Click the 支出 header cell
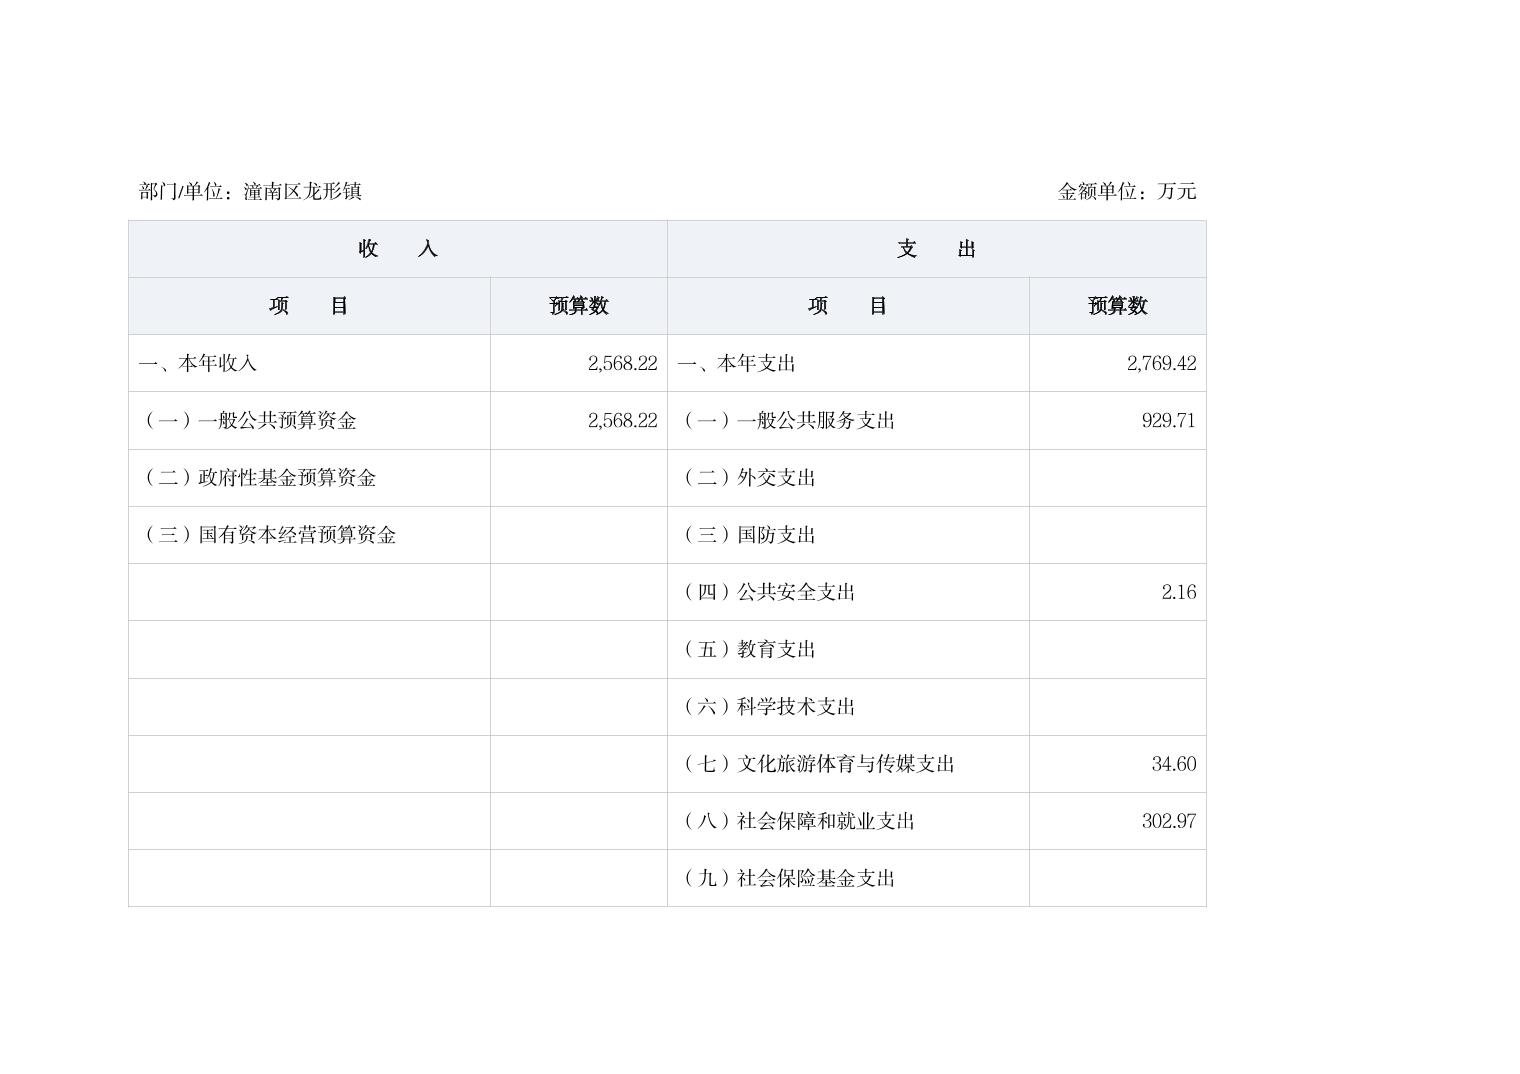This screenshot has width=1520, height=1074. point(936,249)
